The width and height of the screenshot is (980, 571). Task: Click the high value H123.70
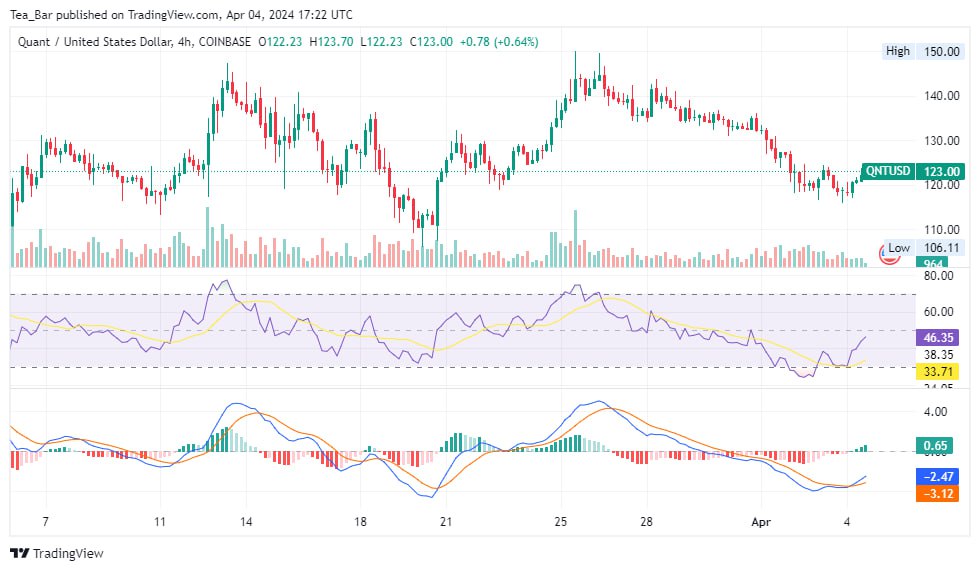pyautogui.click(x=331, y=42)
